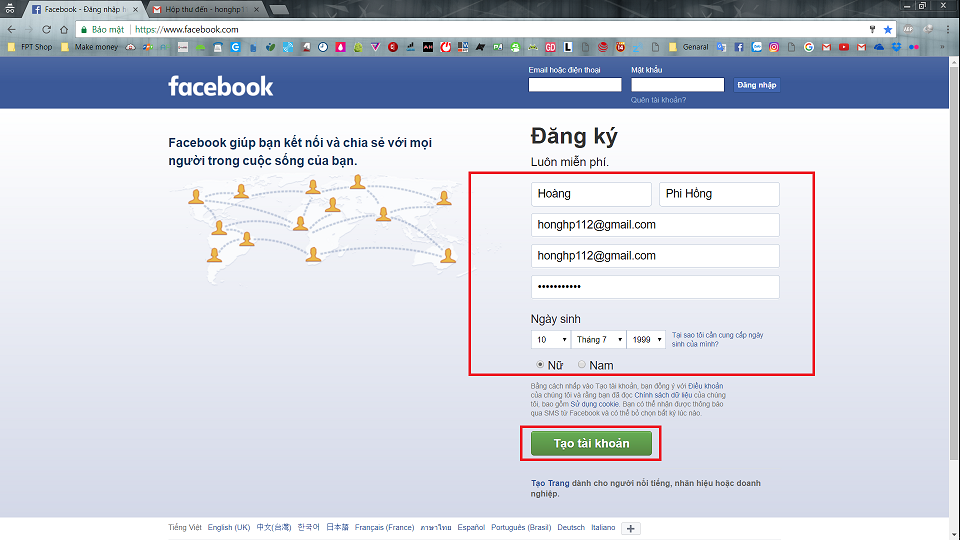Image resolution: width=960 pixels, height=540 pixels.
Task: Open the AH bookmark icon
Action: tap(428, 47)
